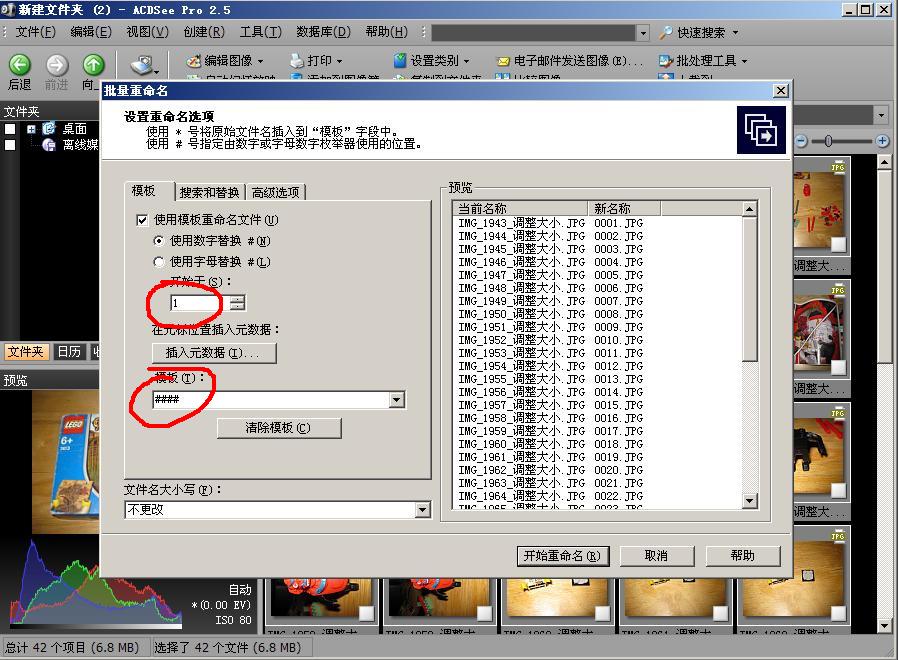The height and width of the screenshot is (660, 898).
Task: Select the 使用数字替换 radio option
Action: pos(157,241)
